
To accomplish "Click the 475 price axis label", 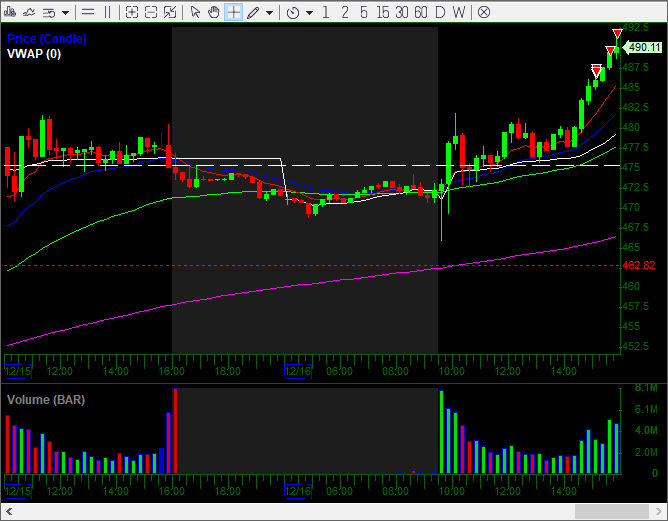I will click(631, 167).
